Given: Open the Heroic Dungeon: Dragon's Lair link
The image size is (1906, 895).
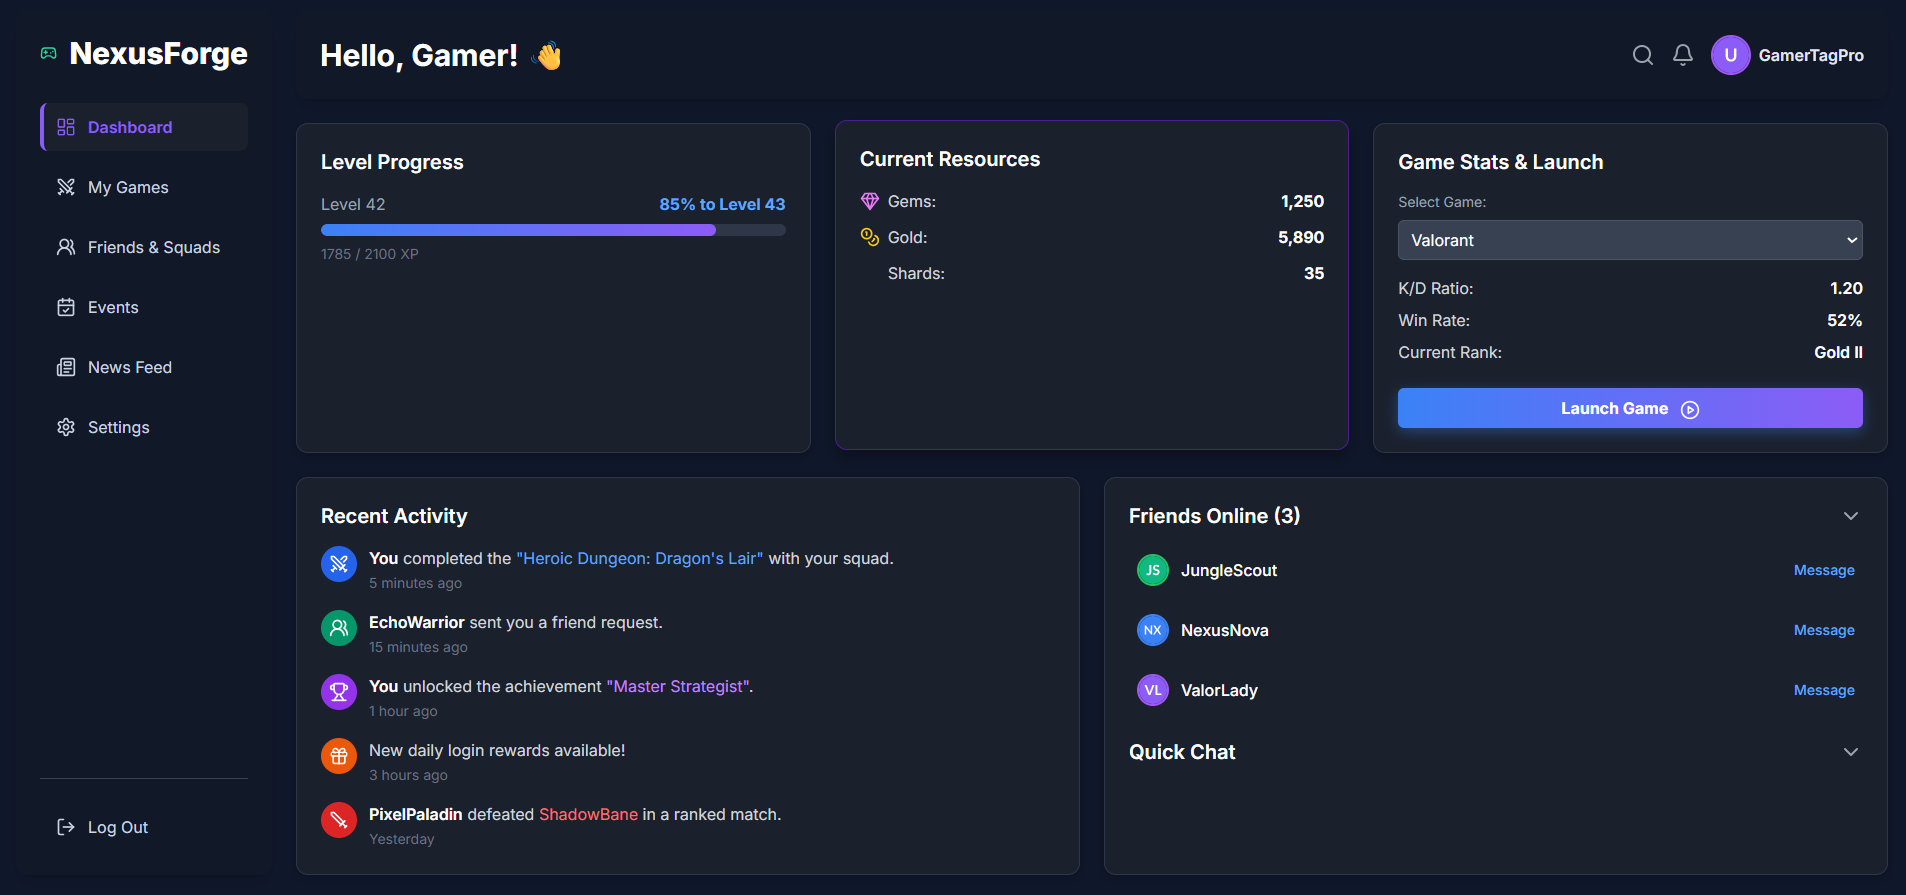Looking at the screenshot, I should tap(639, 558).
